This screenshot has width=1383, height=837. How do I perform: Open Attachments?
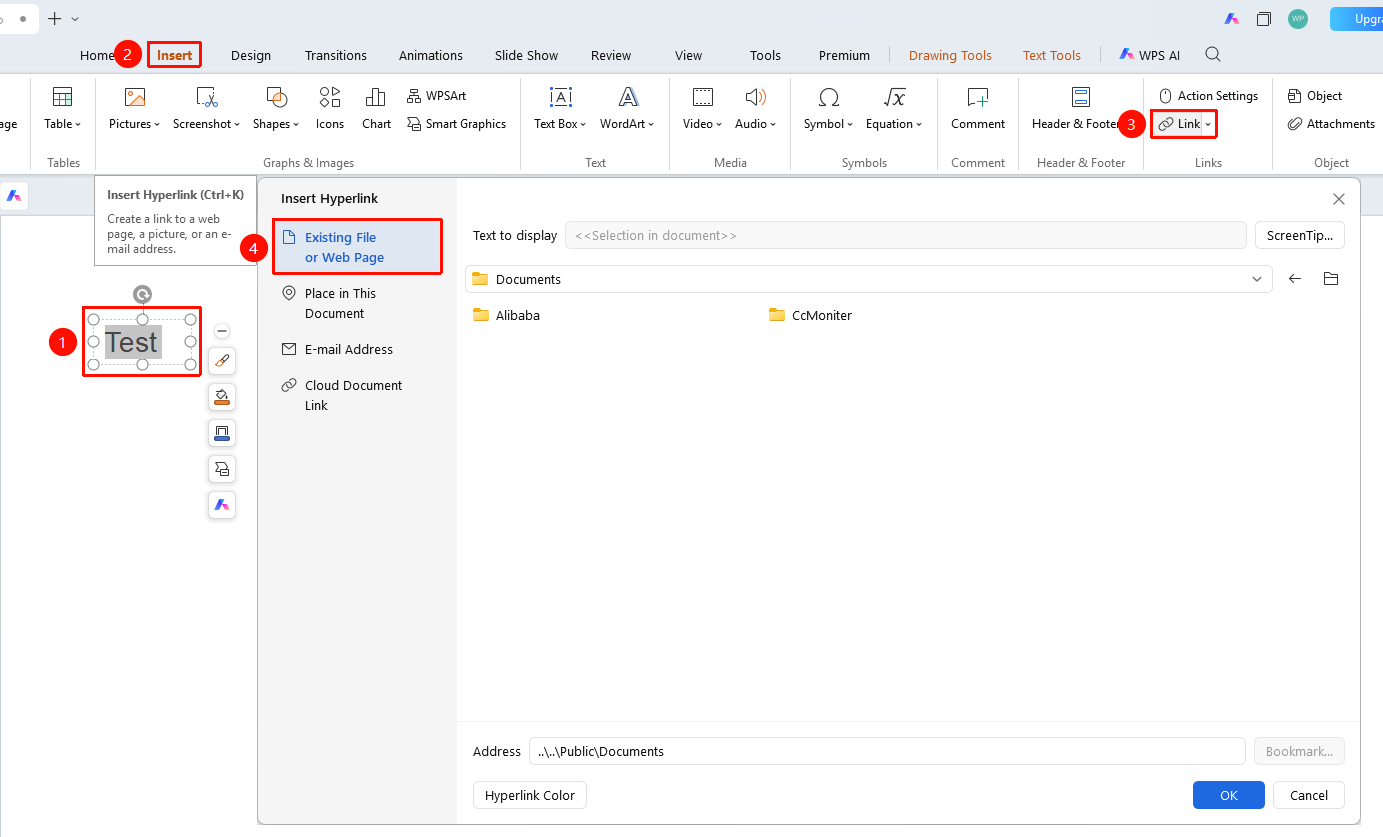coord(1331,124)
